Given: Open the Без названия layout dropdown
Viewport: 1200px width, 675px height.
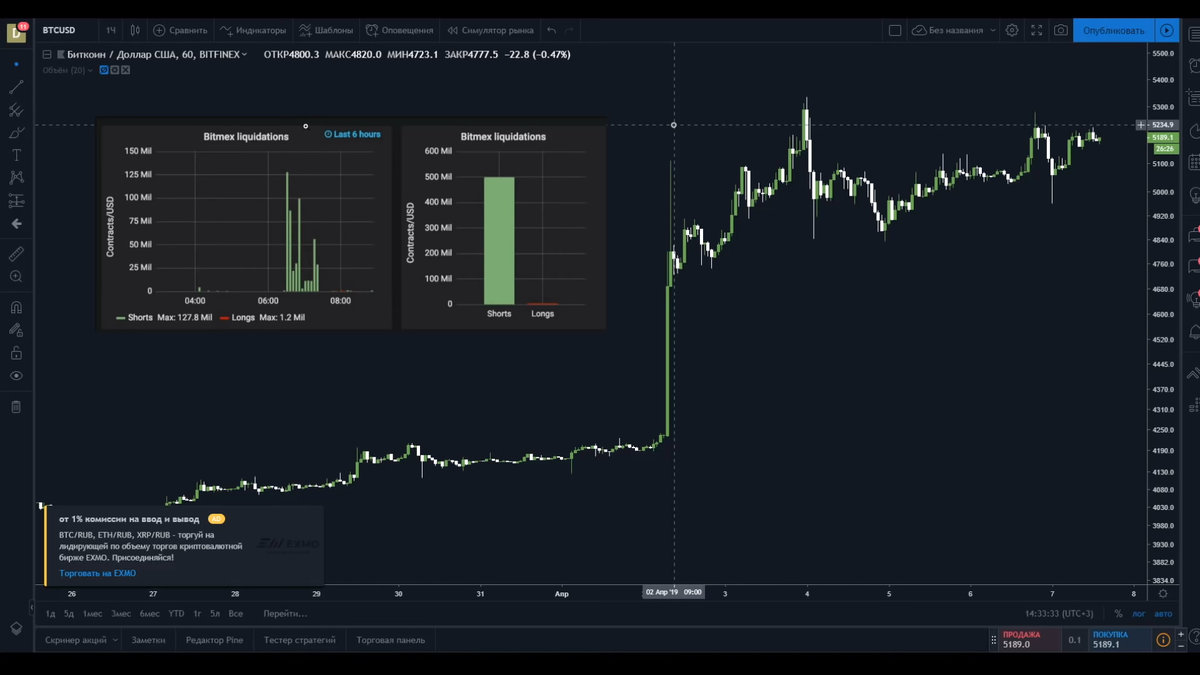Looking at the screenshot, I should coord(955,30).
